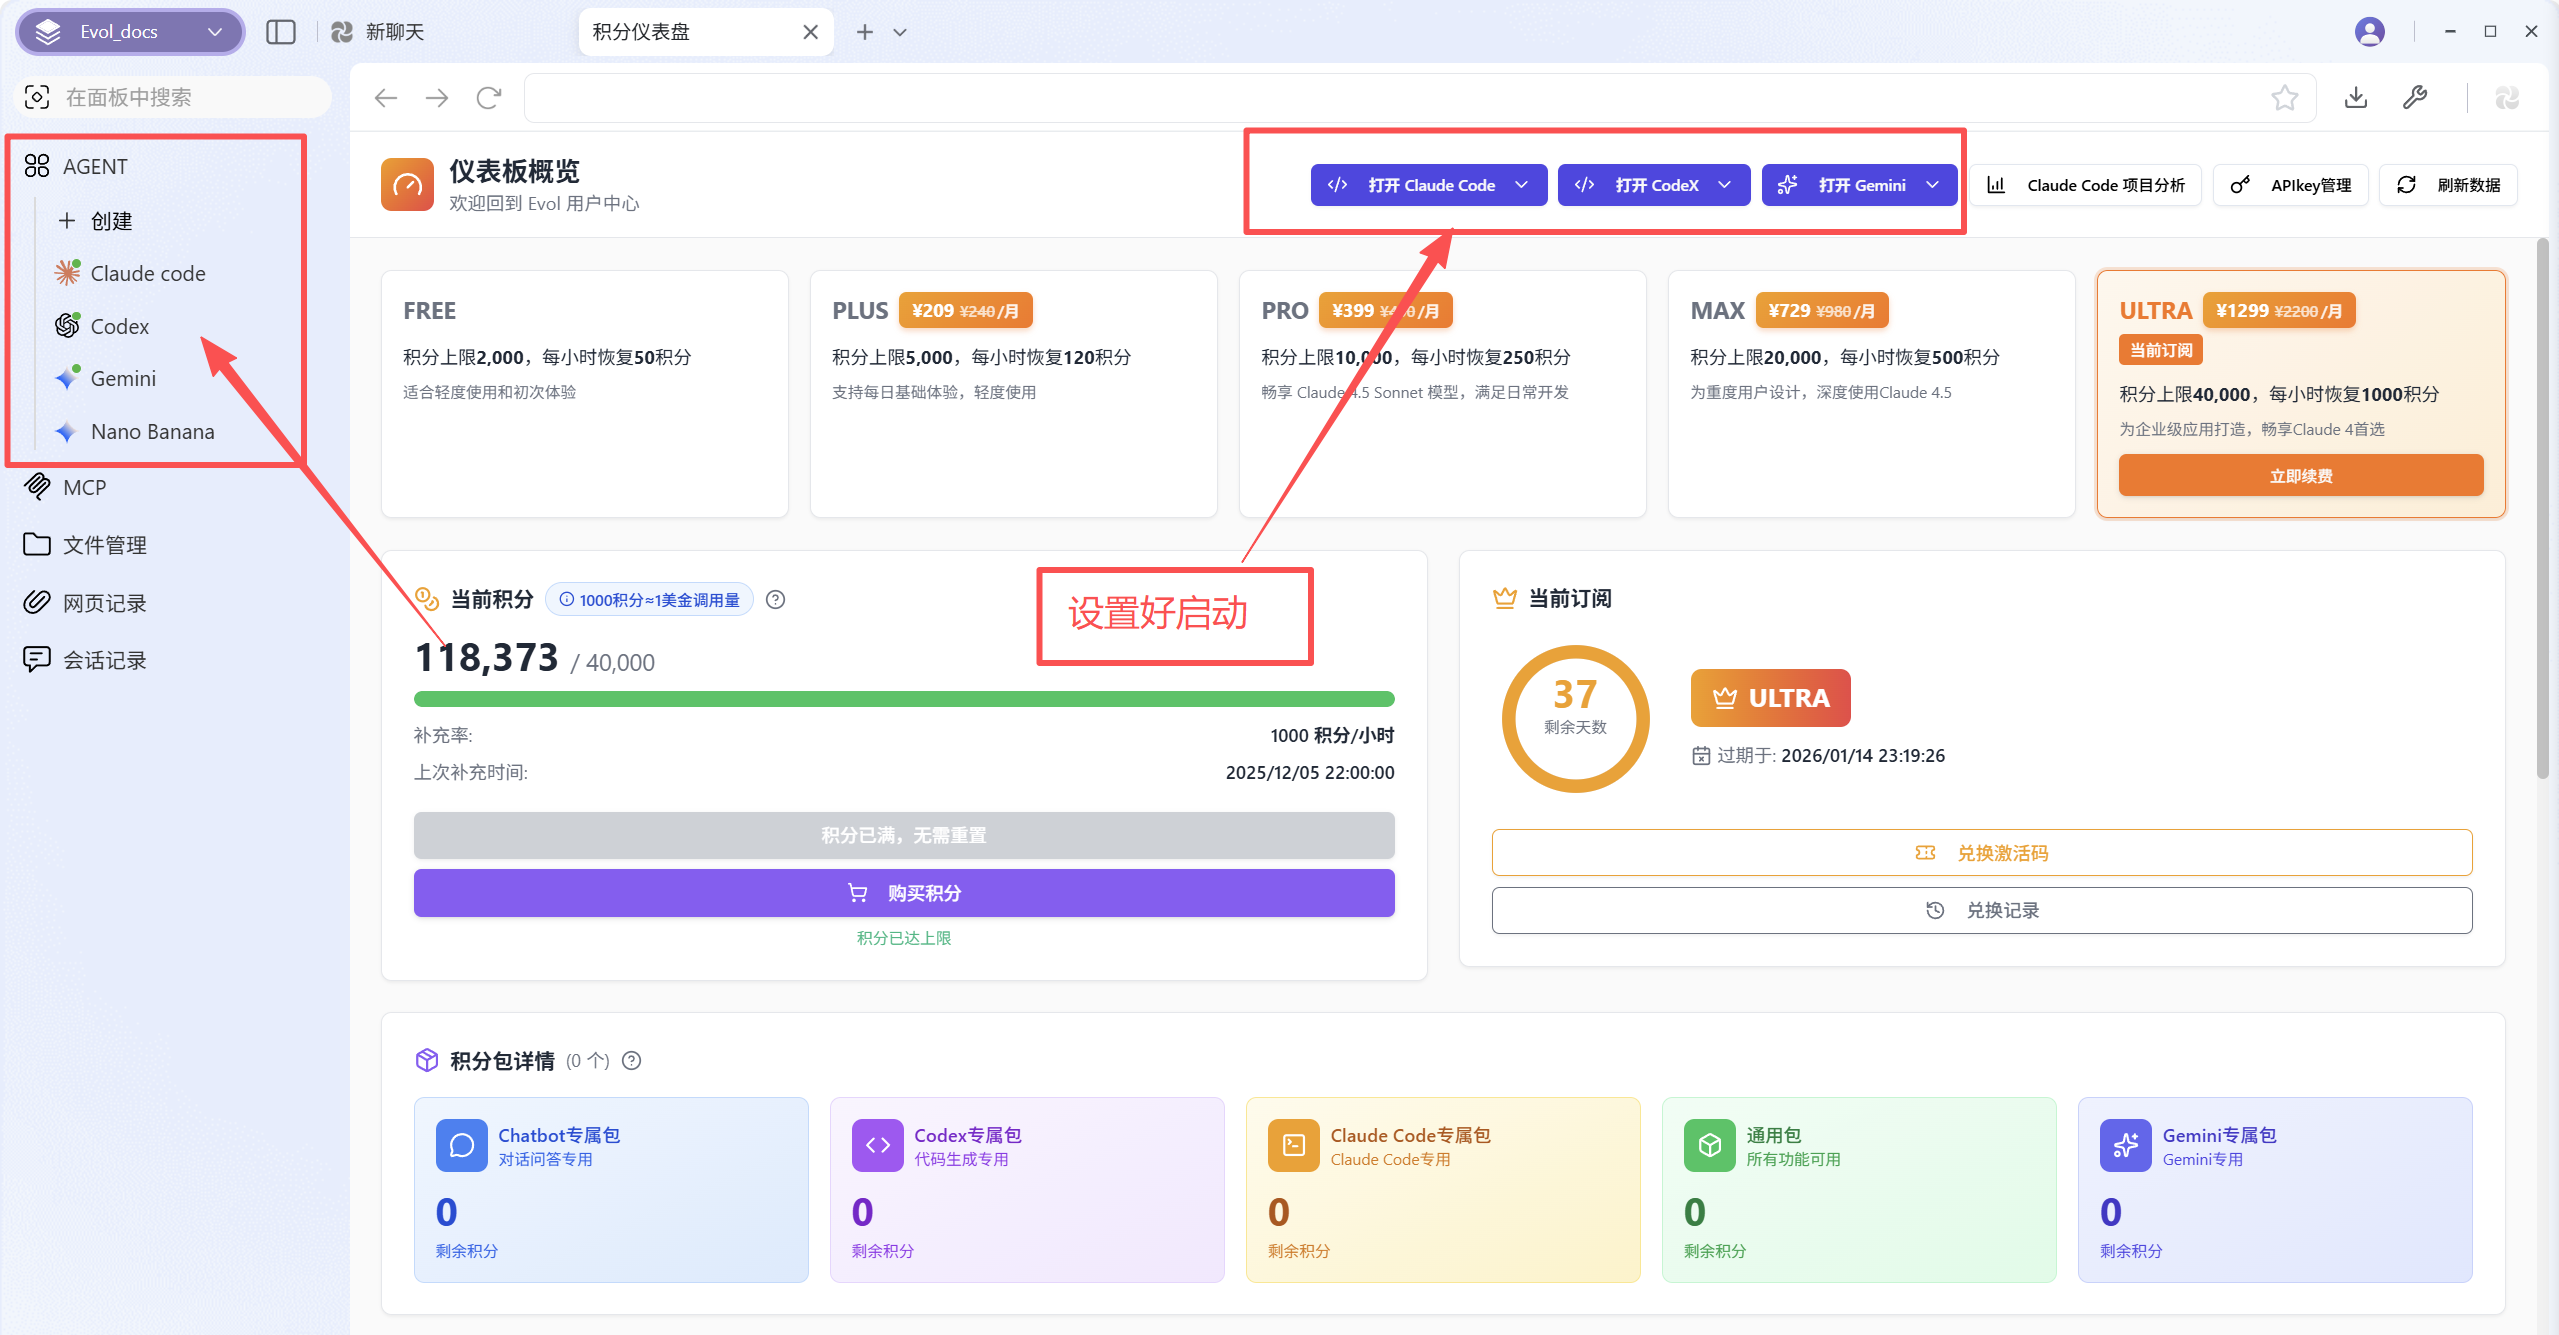Click the user profile avatar icon
The height and width of the screenshot is (1335, 2559).
(2370, 32)
